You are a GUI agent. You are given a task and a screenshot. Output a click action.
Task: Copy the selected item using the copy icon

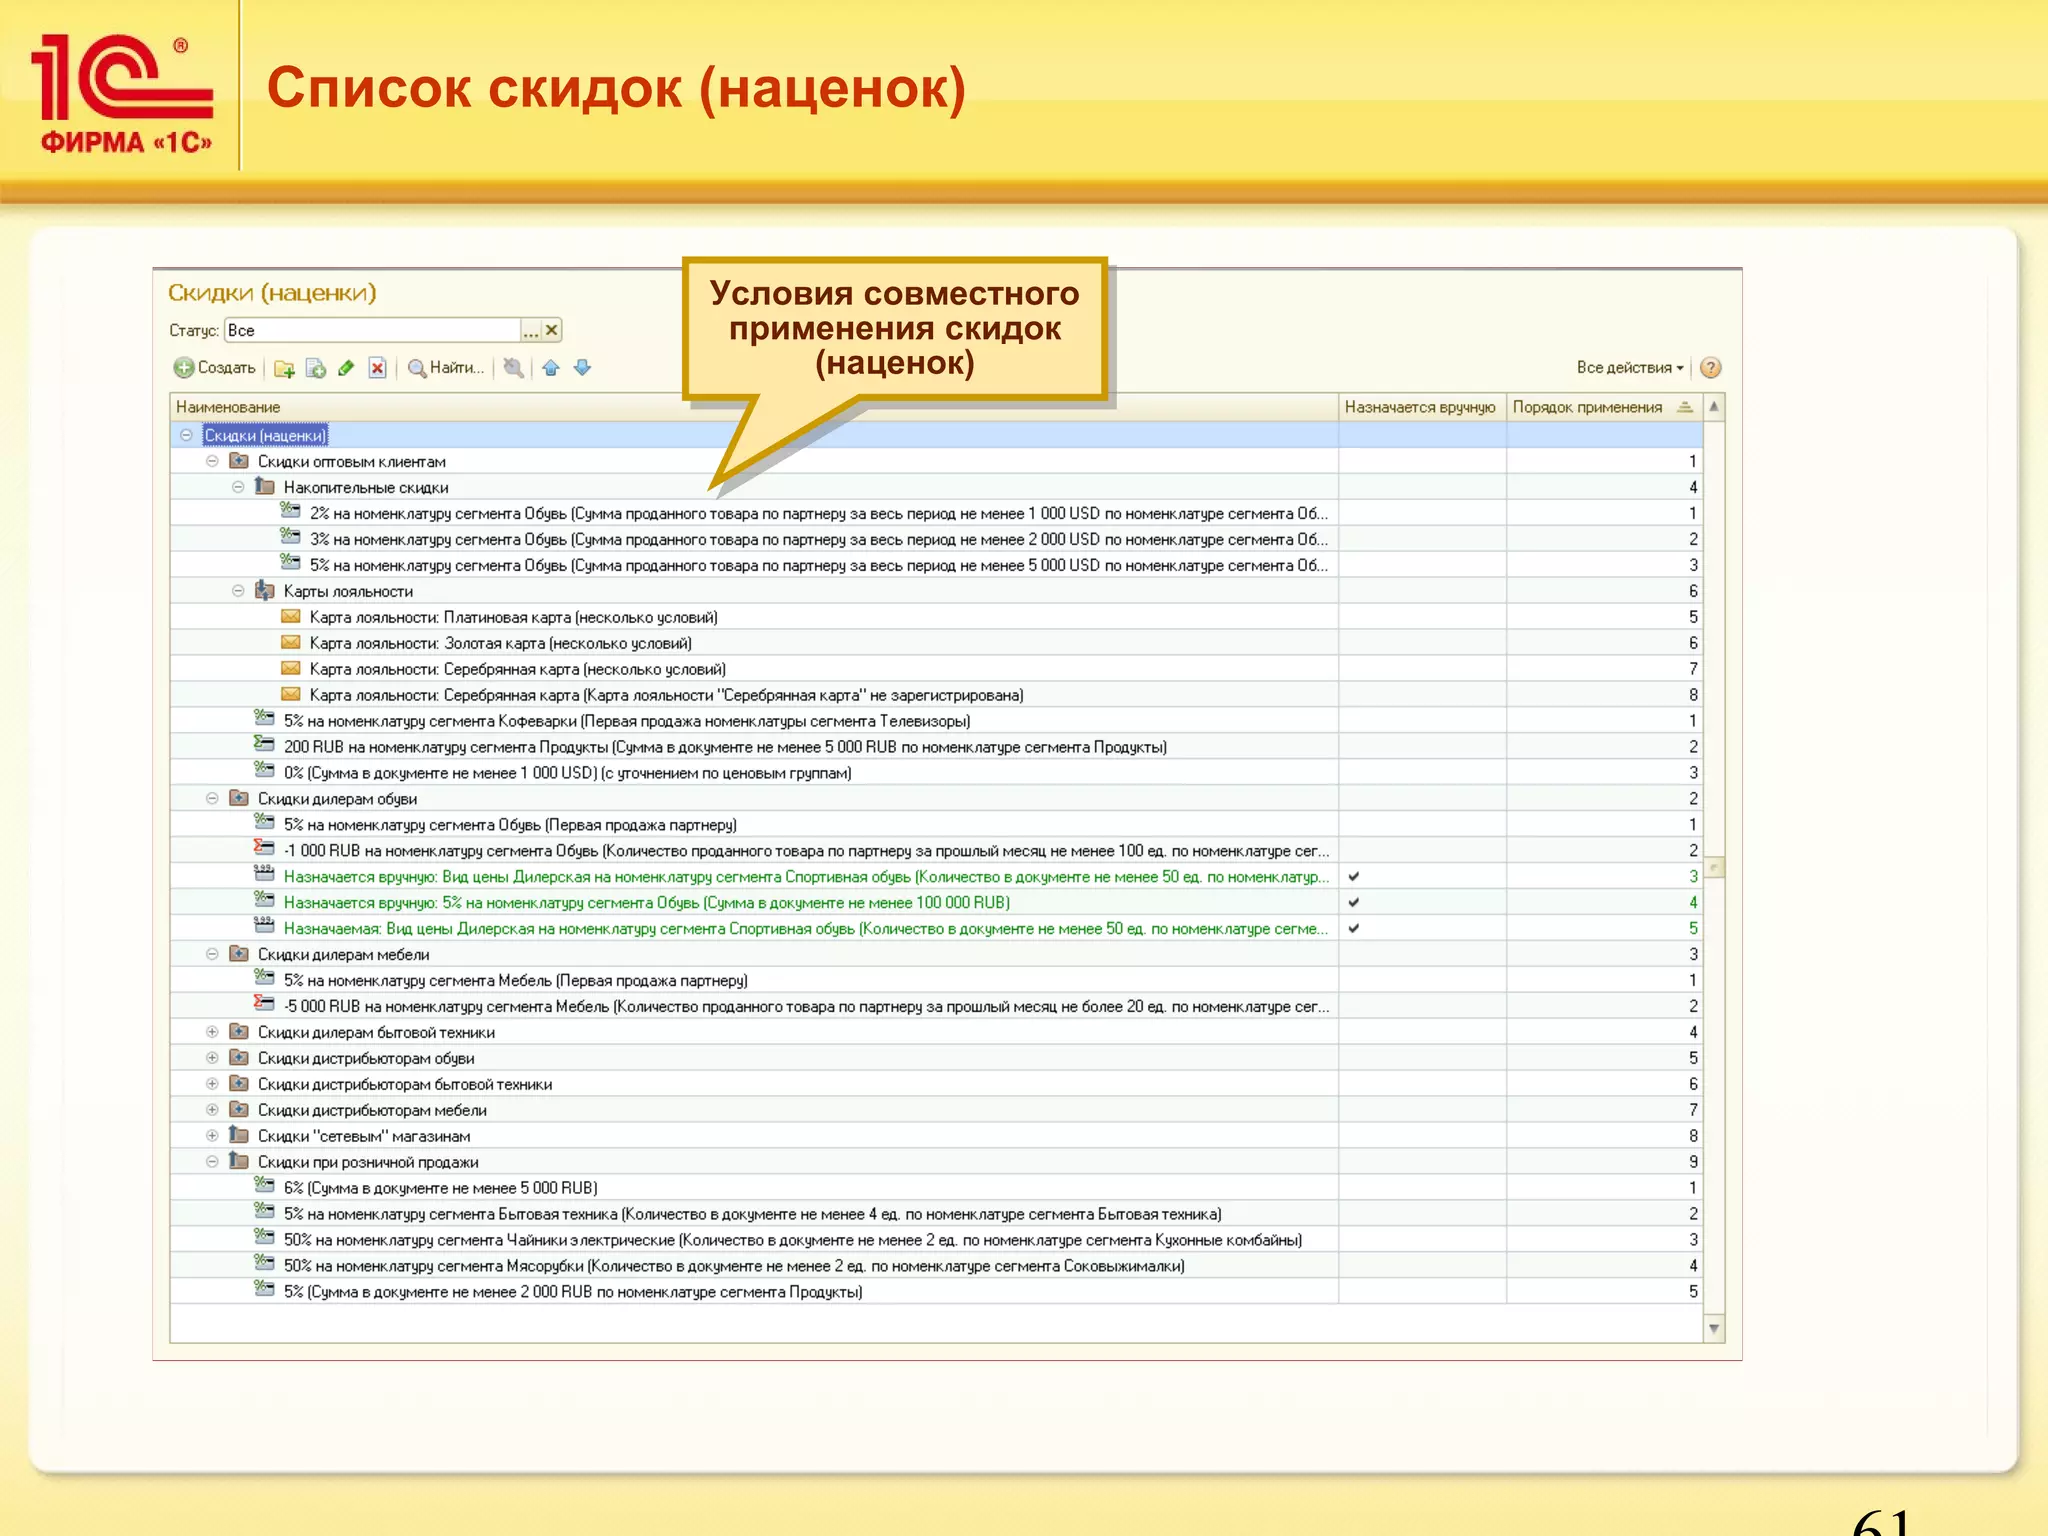[315, 368]
